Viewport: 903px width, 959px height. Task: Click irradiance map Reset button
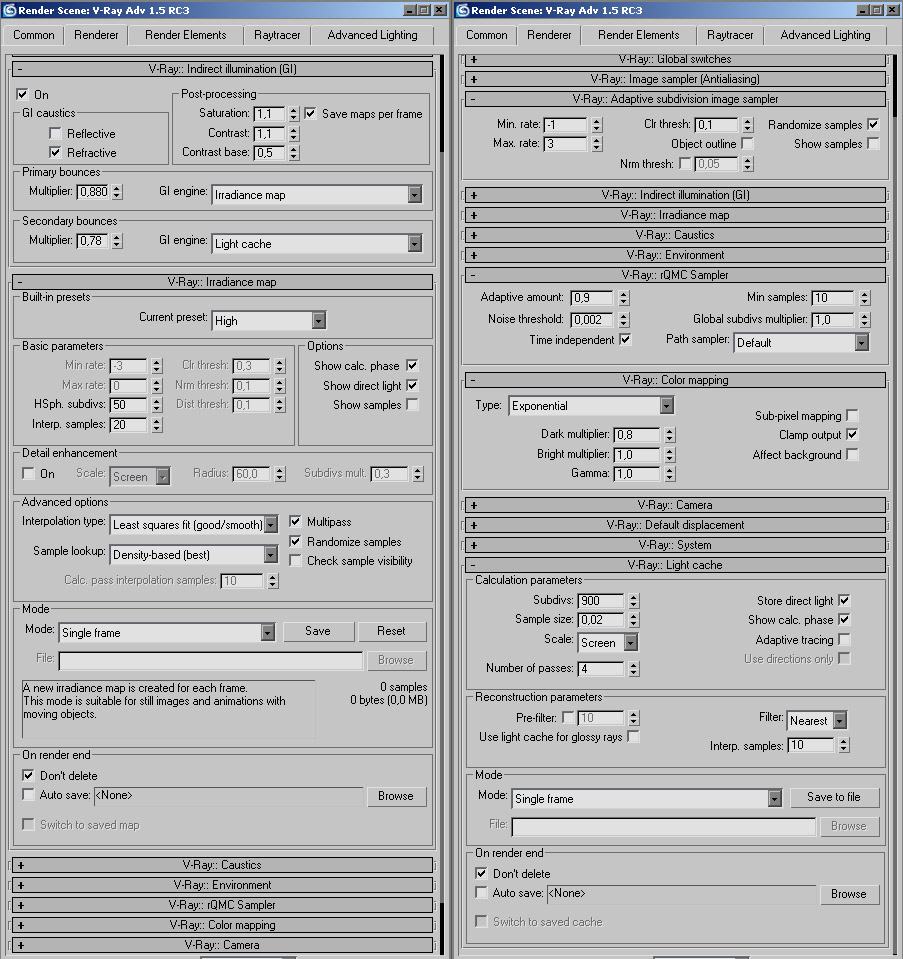pyautogui.click(x=391, y=631)
